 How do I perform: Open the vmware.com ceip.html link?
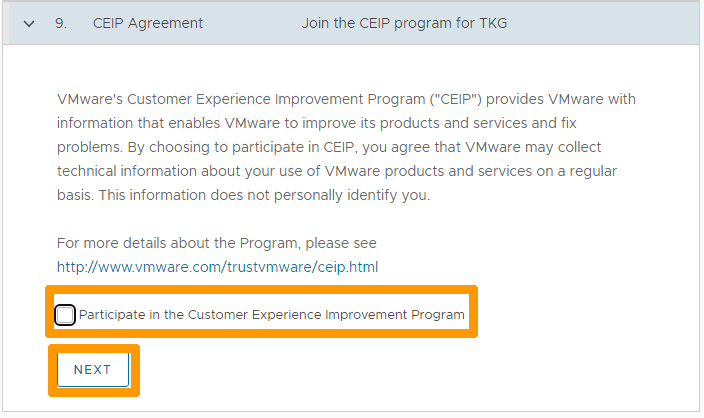pos(217,267)
